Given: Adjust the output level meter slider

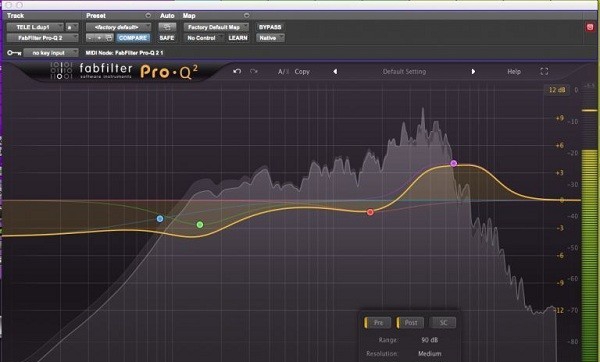Looking at the screenshot, I should coord(590,111).
